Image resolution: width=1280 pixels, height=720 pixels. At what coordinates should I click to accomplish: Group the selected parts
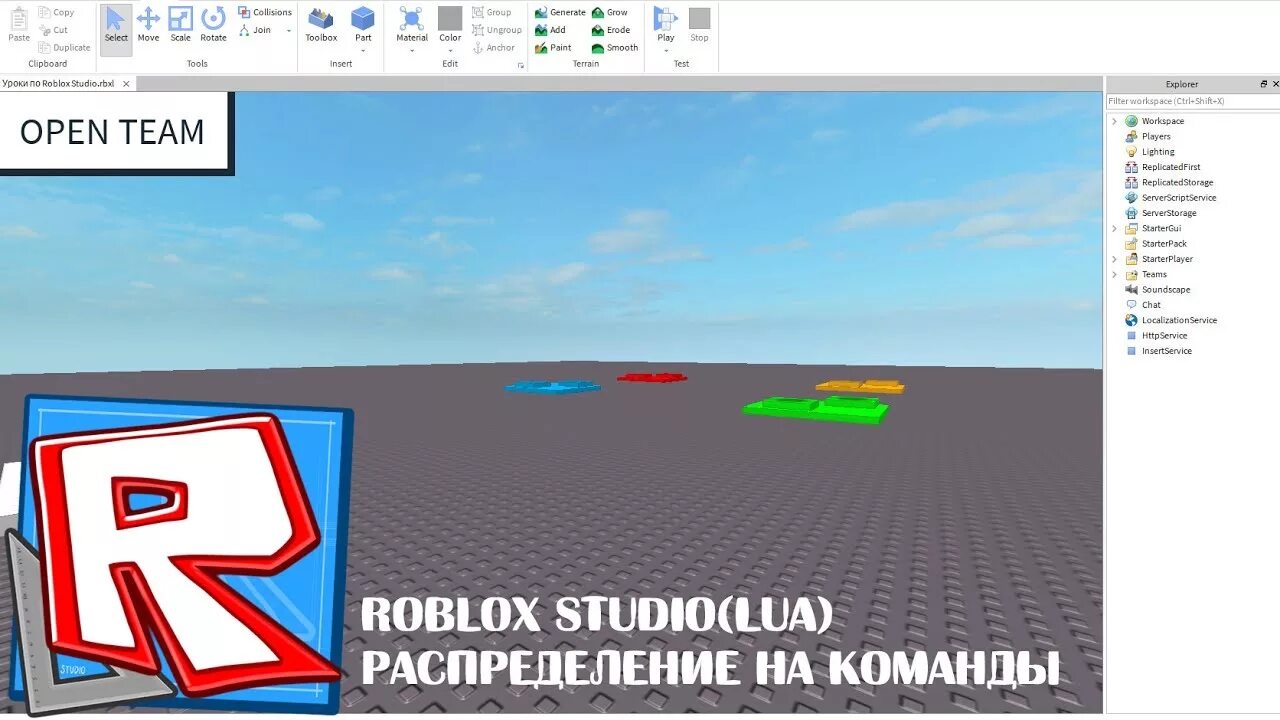click(491, 12)
